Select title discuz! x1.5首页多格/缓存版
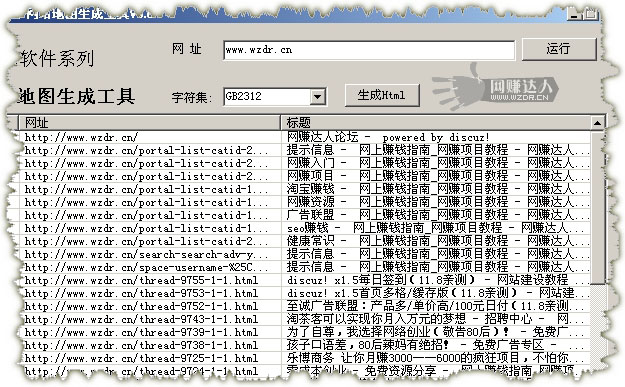Viewport: 625px width, 387px height. click(x=438, y=293)
